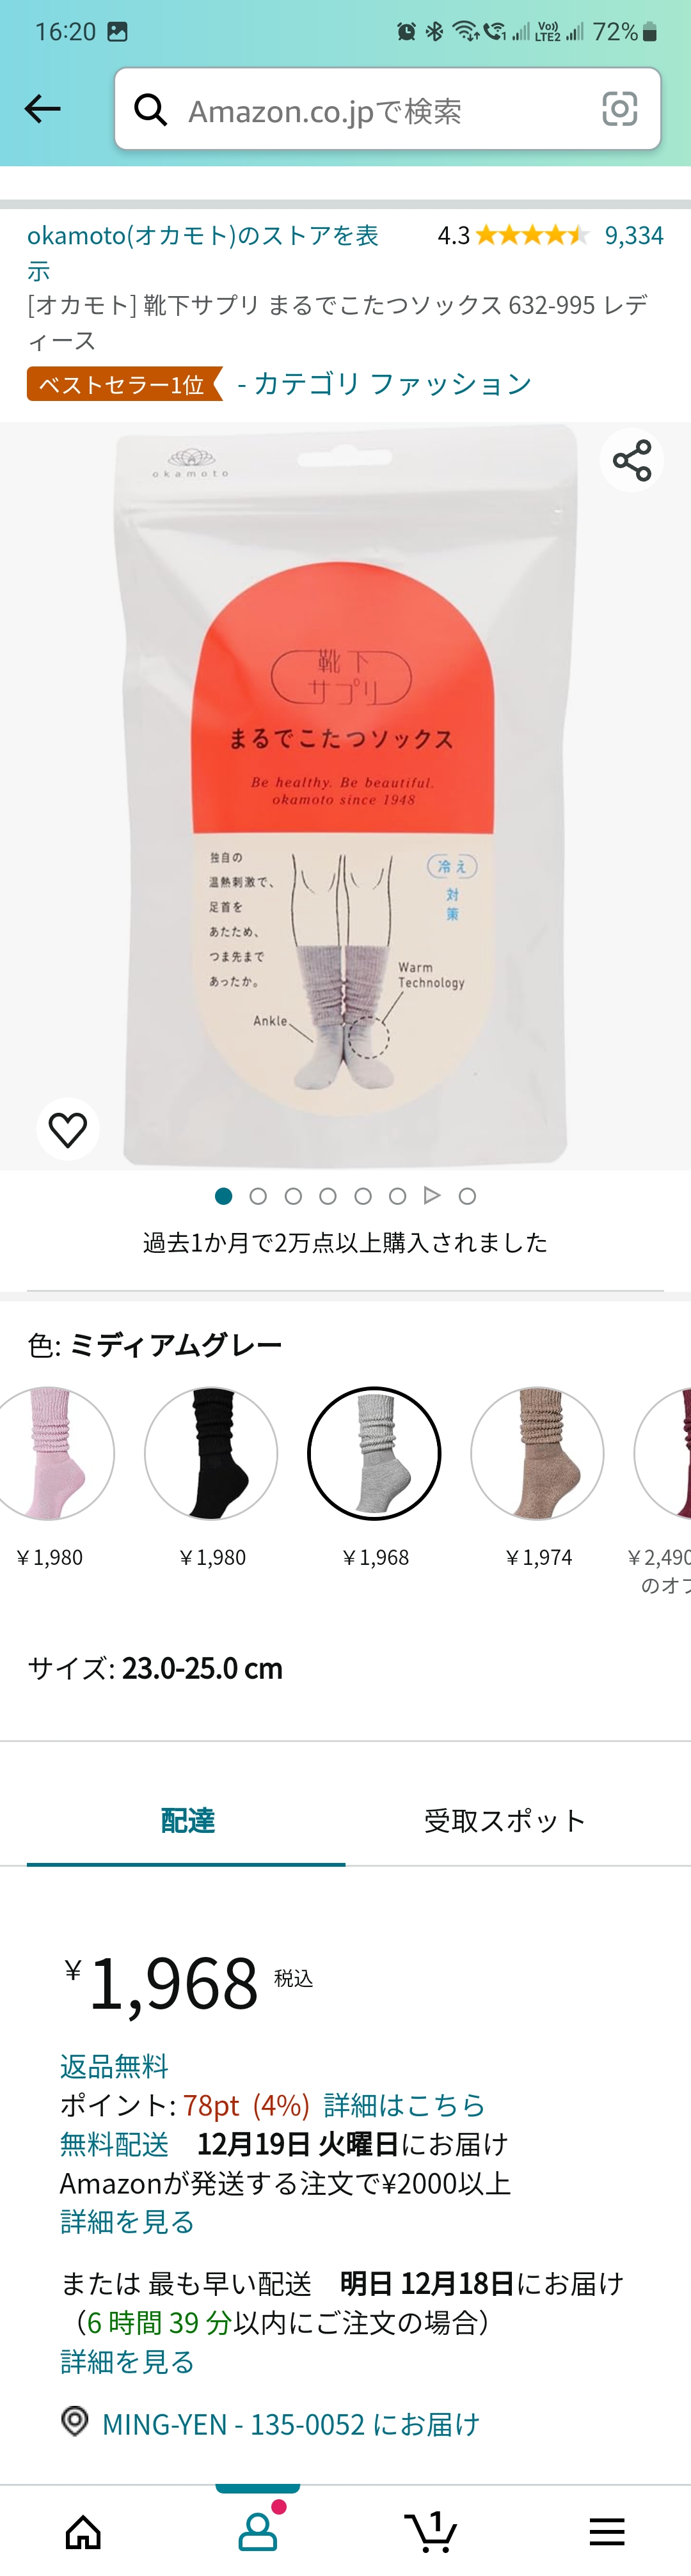This screenshot has height=2576, width=691.
Task: Open the shopping cart icon
Action: [431, 2531]
